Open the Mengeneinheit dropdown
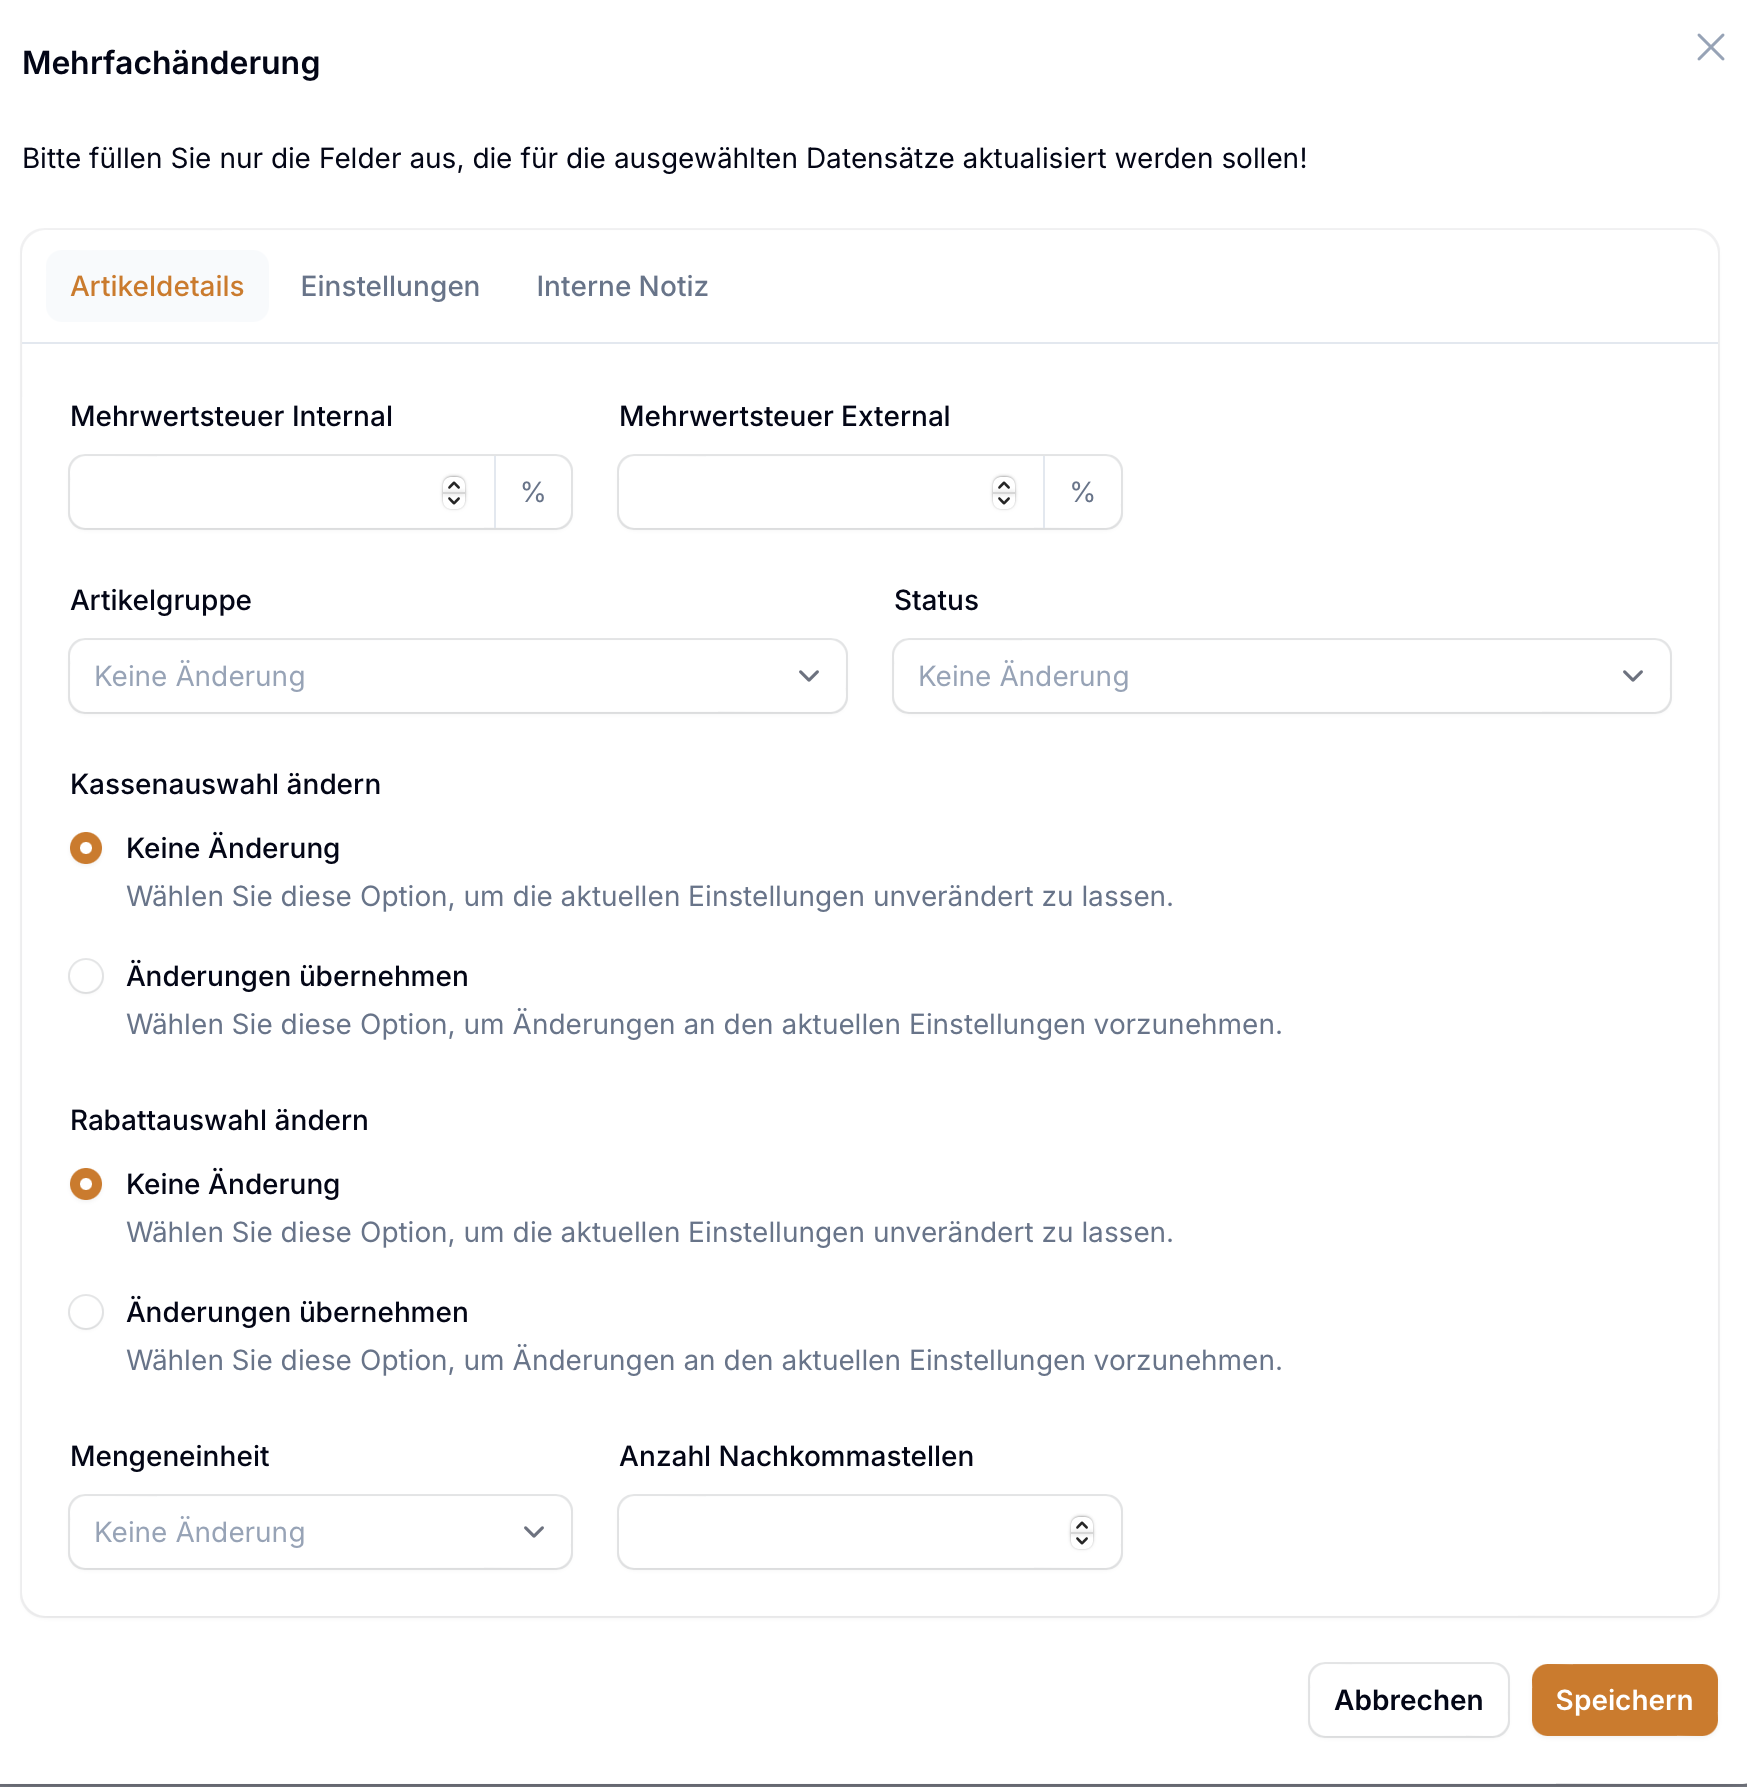Viewport: 1747px width, 1787px height. pos(319,1532)
